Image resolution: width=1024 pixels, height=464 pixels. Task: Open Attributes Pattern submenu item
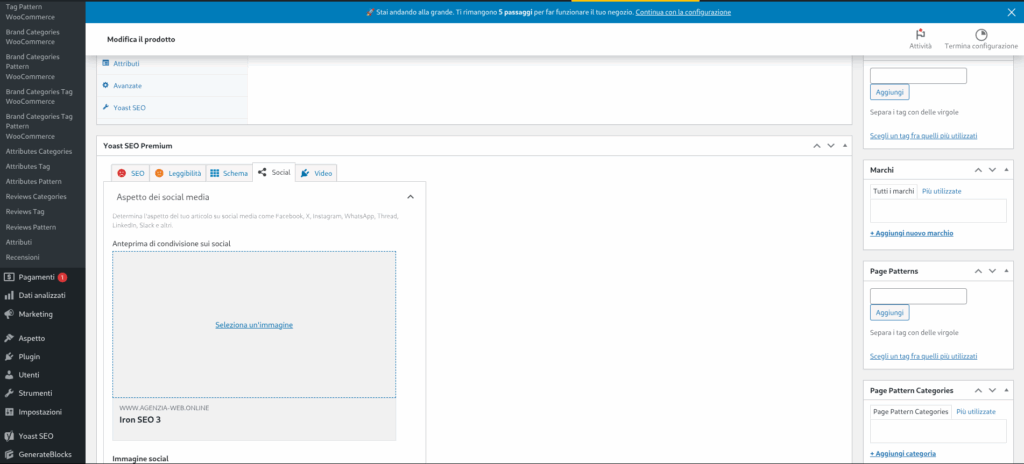coord(33,181)
